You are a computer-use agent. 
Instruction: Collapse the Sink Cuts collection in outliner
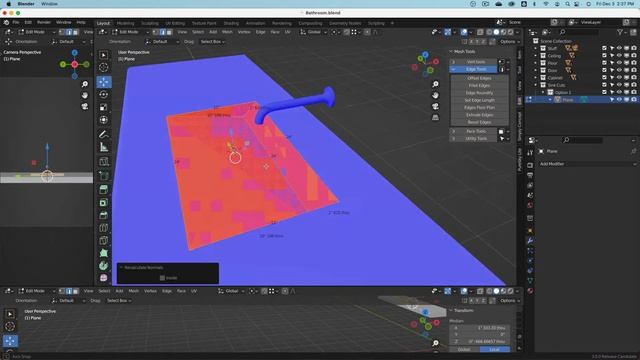tap(536, 85)
